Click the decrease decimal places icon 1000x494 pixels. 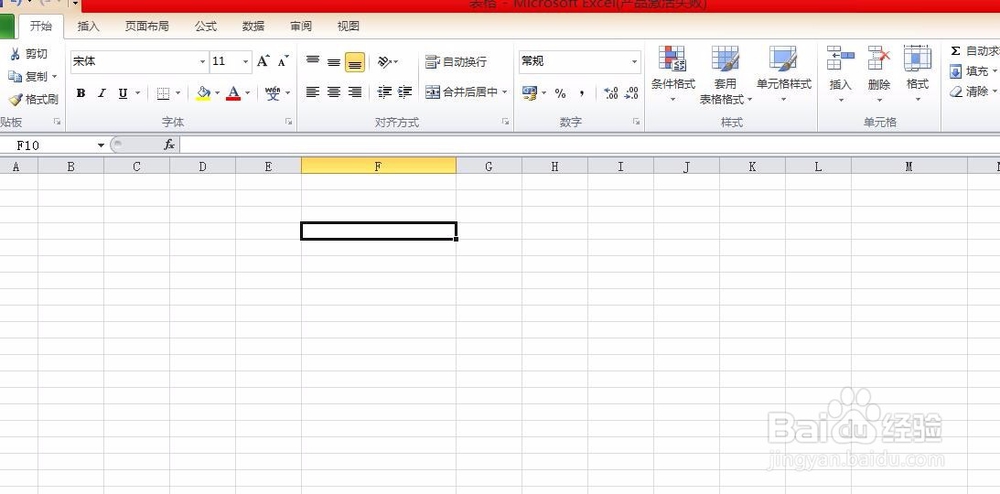pyautogui.click(x=631, y=93)
